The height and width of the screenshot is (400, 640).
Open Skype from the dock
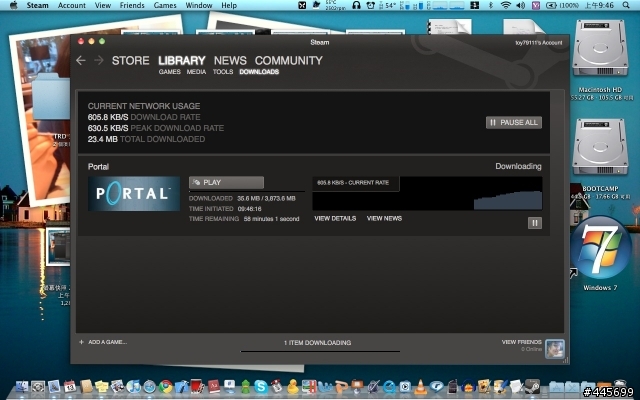click(x=261, y=386)
